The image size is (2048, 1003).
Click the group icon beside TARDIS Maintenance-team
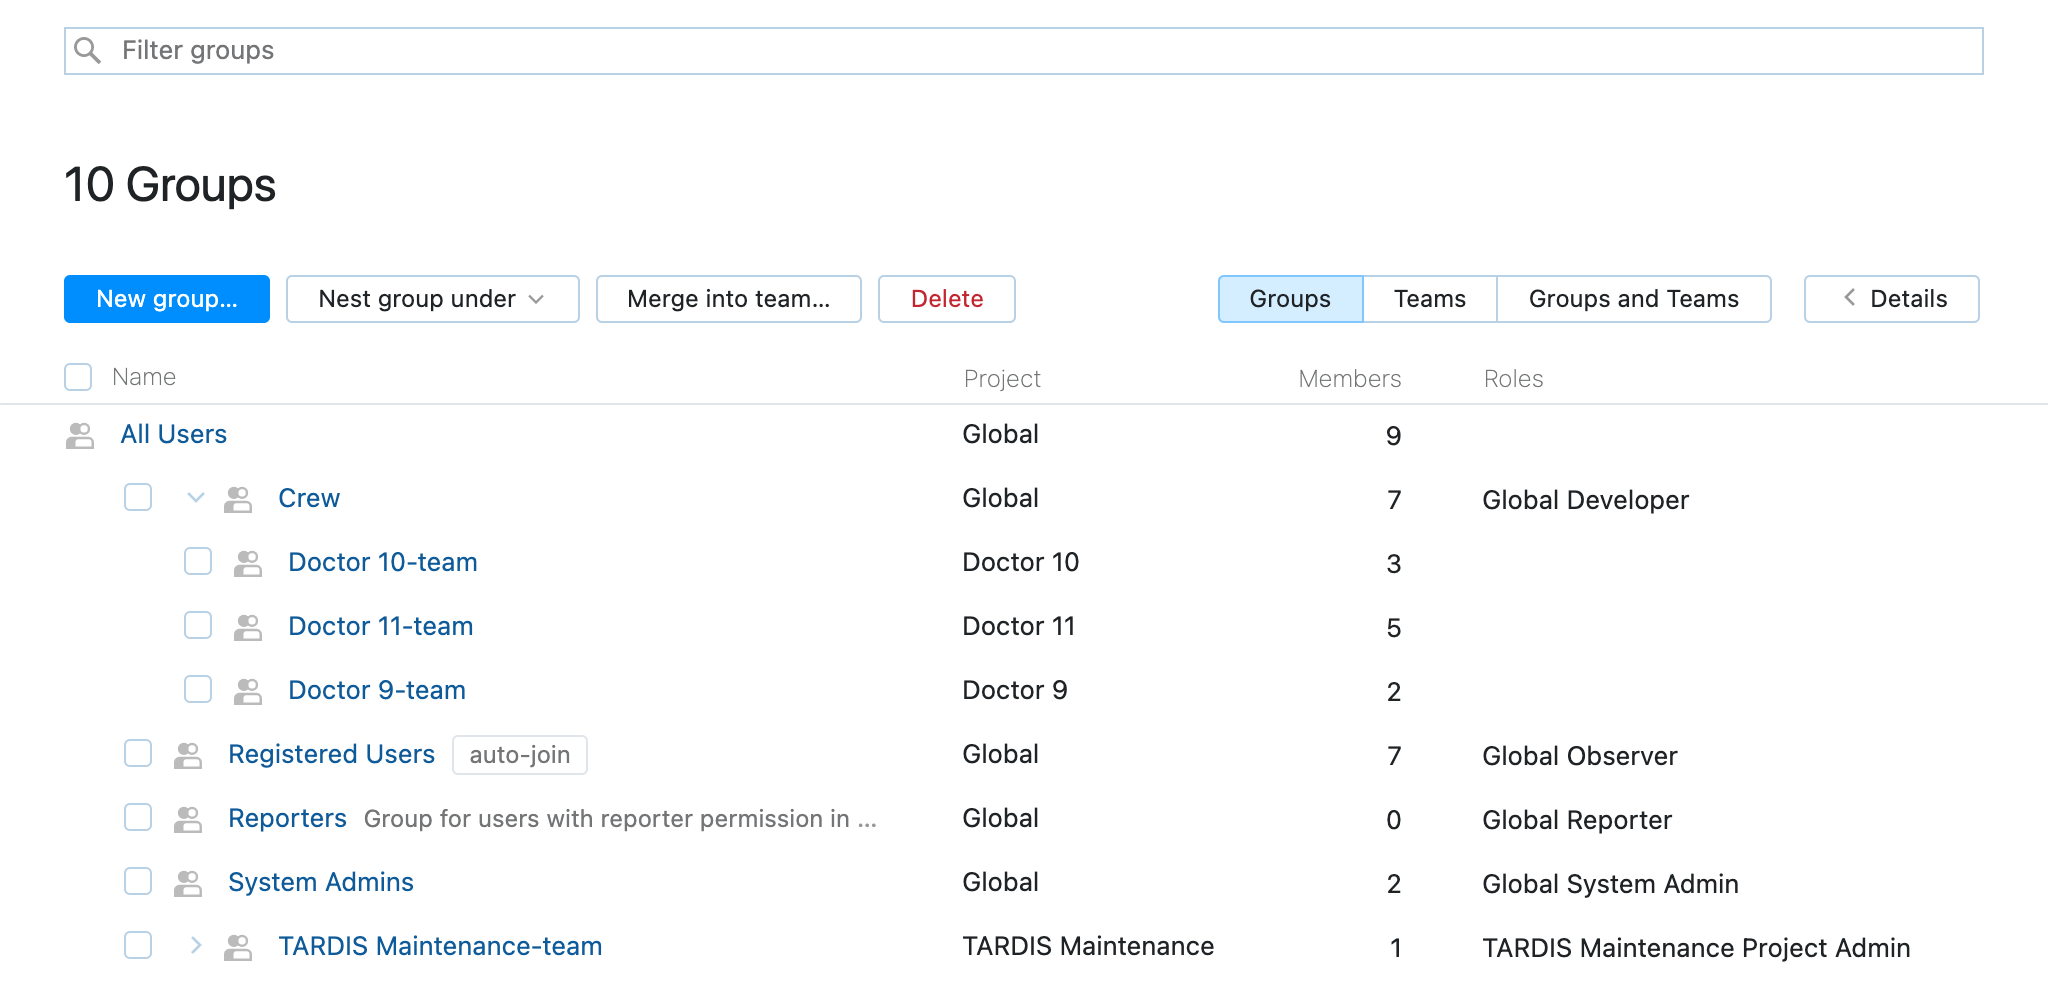point(238,946)
